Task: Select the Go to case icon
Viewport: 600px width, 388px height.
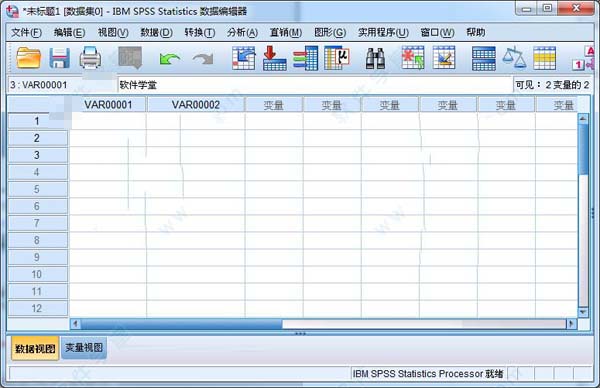Action: pyautogui.click(x=244, y=58)
